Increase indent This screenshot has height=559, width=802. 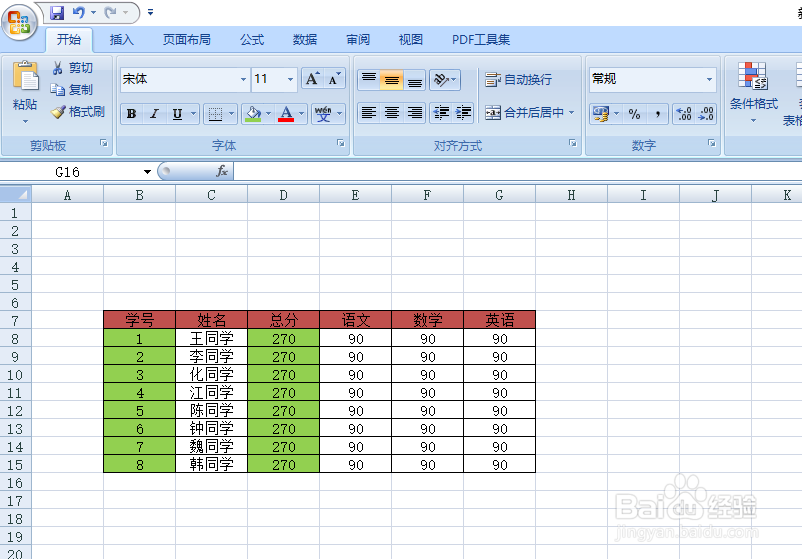coord(463,113)
